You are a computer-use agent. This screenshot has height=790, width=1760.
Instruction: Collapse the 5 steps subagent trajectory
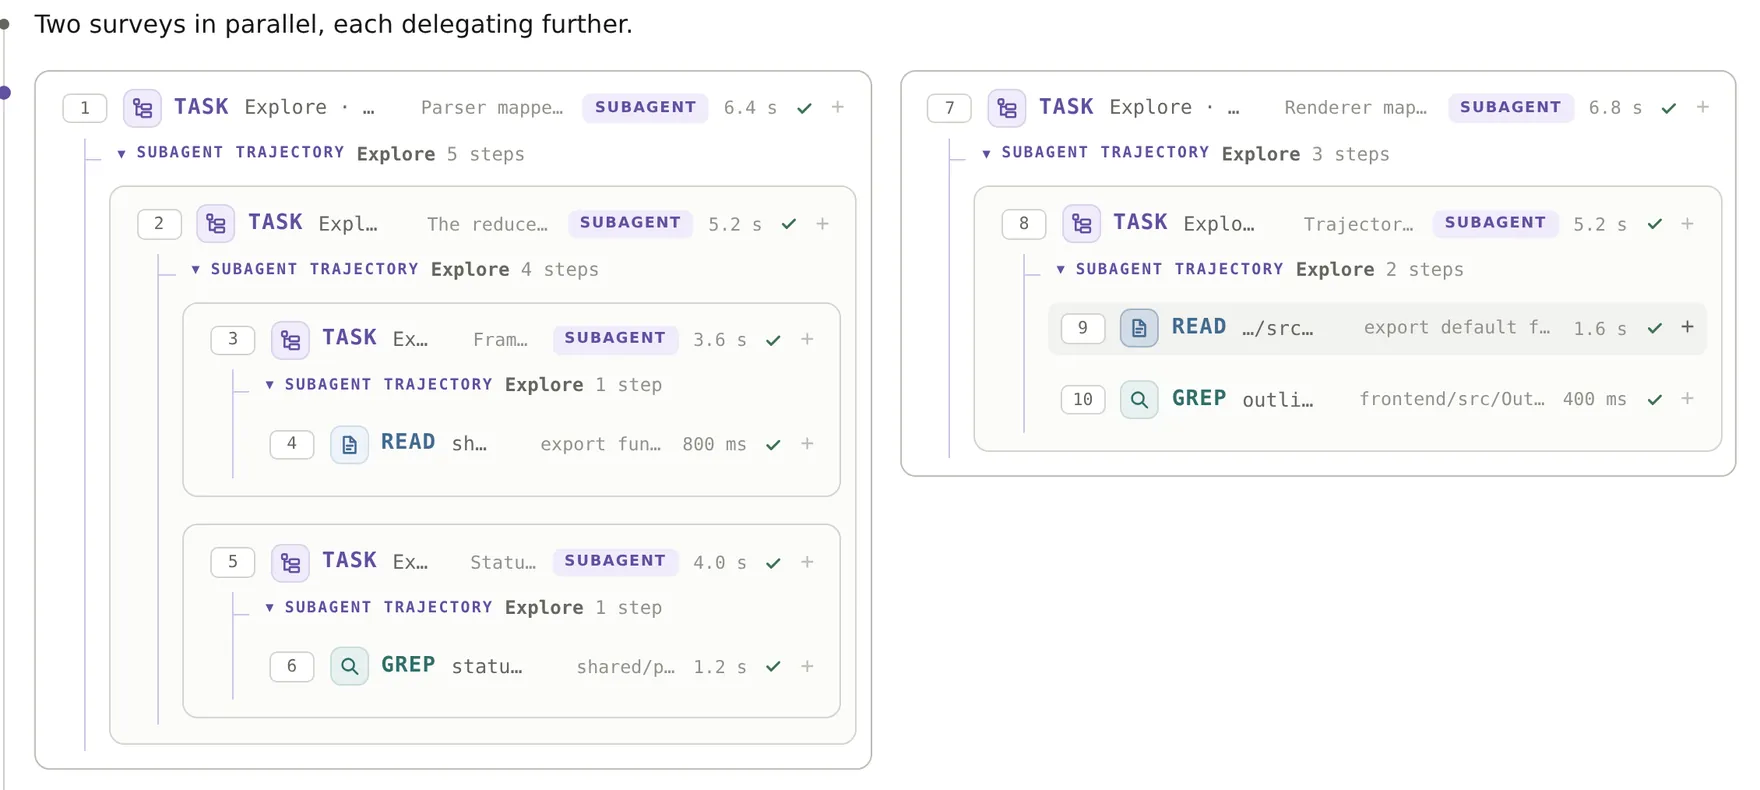[x=121, y=154]
